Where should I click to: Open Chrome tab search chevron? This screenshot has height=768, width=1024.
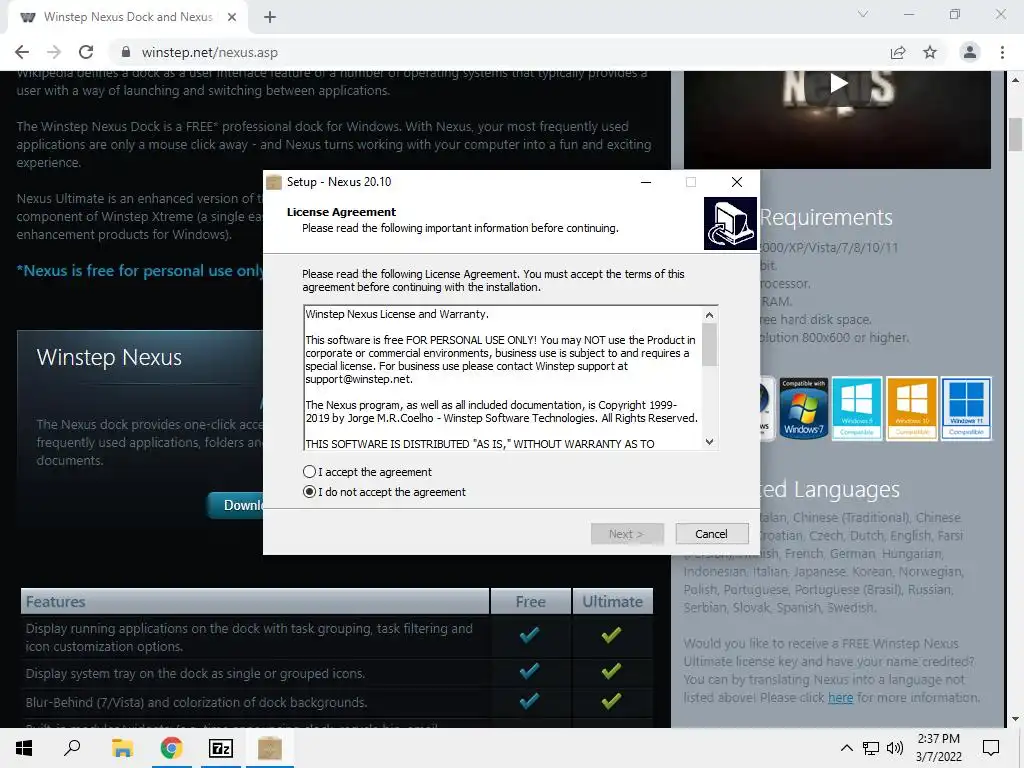(863, 14)
